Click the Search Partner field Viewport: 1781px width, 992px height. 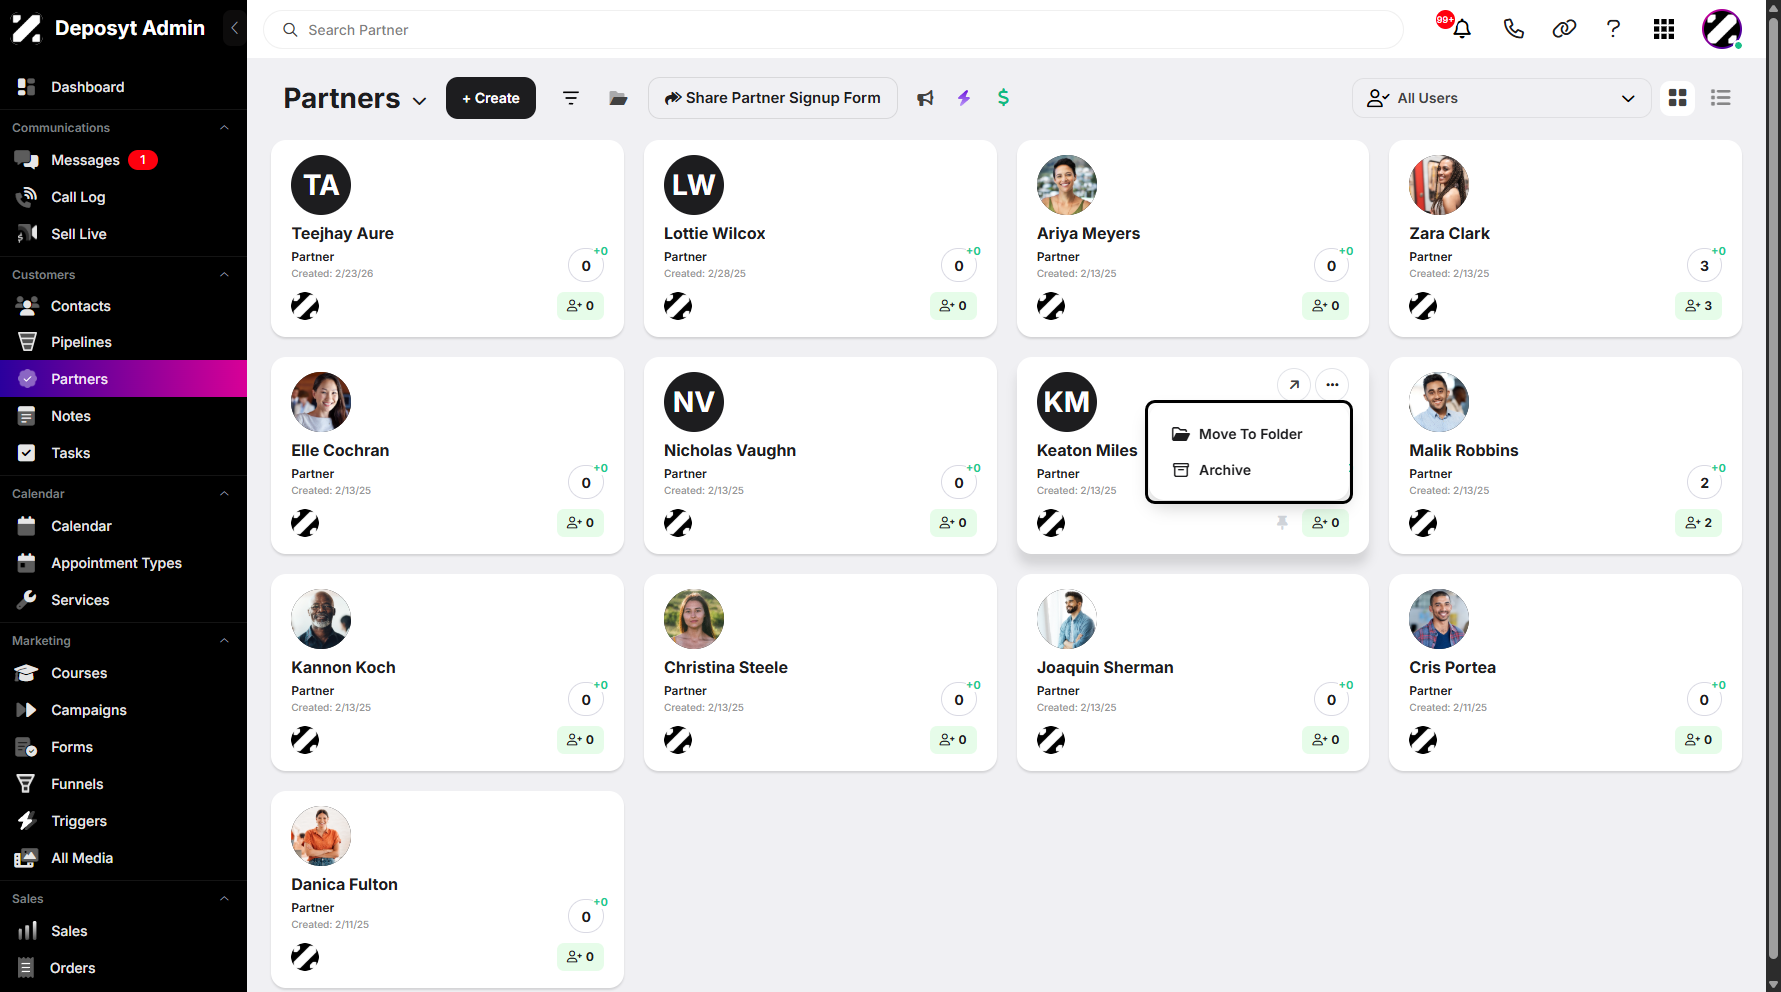click(x=833, y=30)
